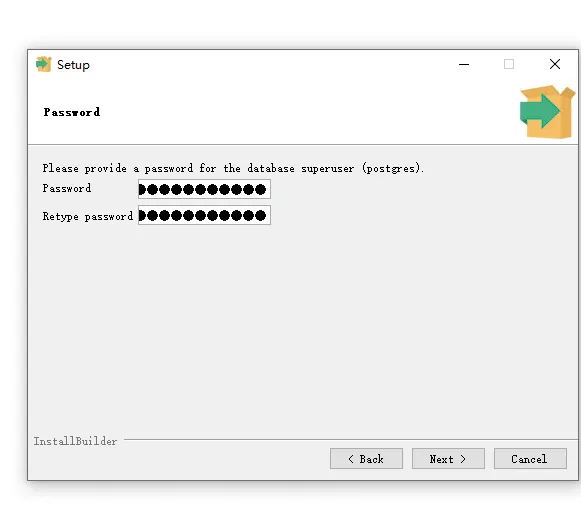The width and height of the screenshot is (581, 506).
Task: Click the bold Password page heading
Action: coord(72,112)
